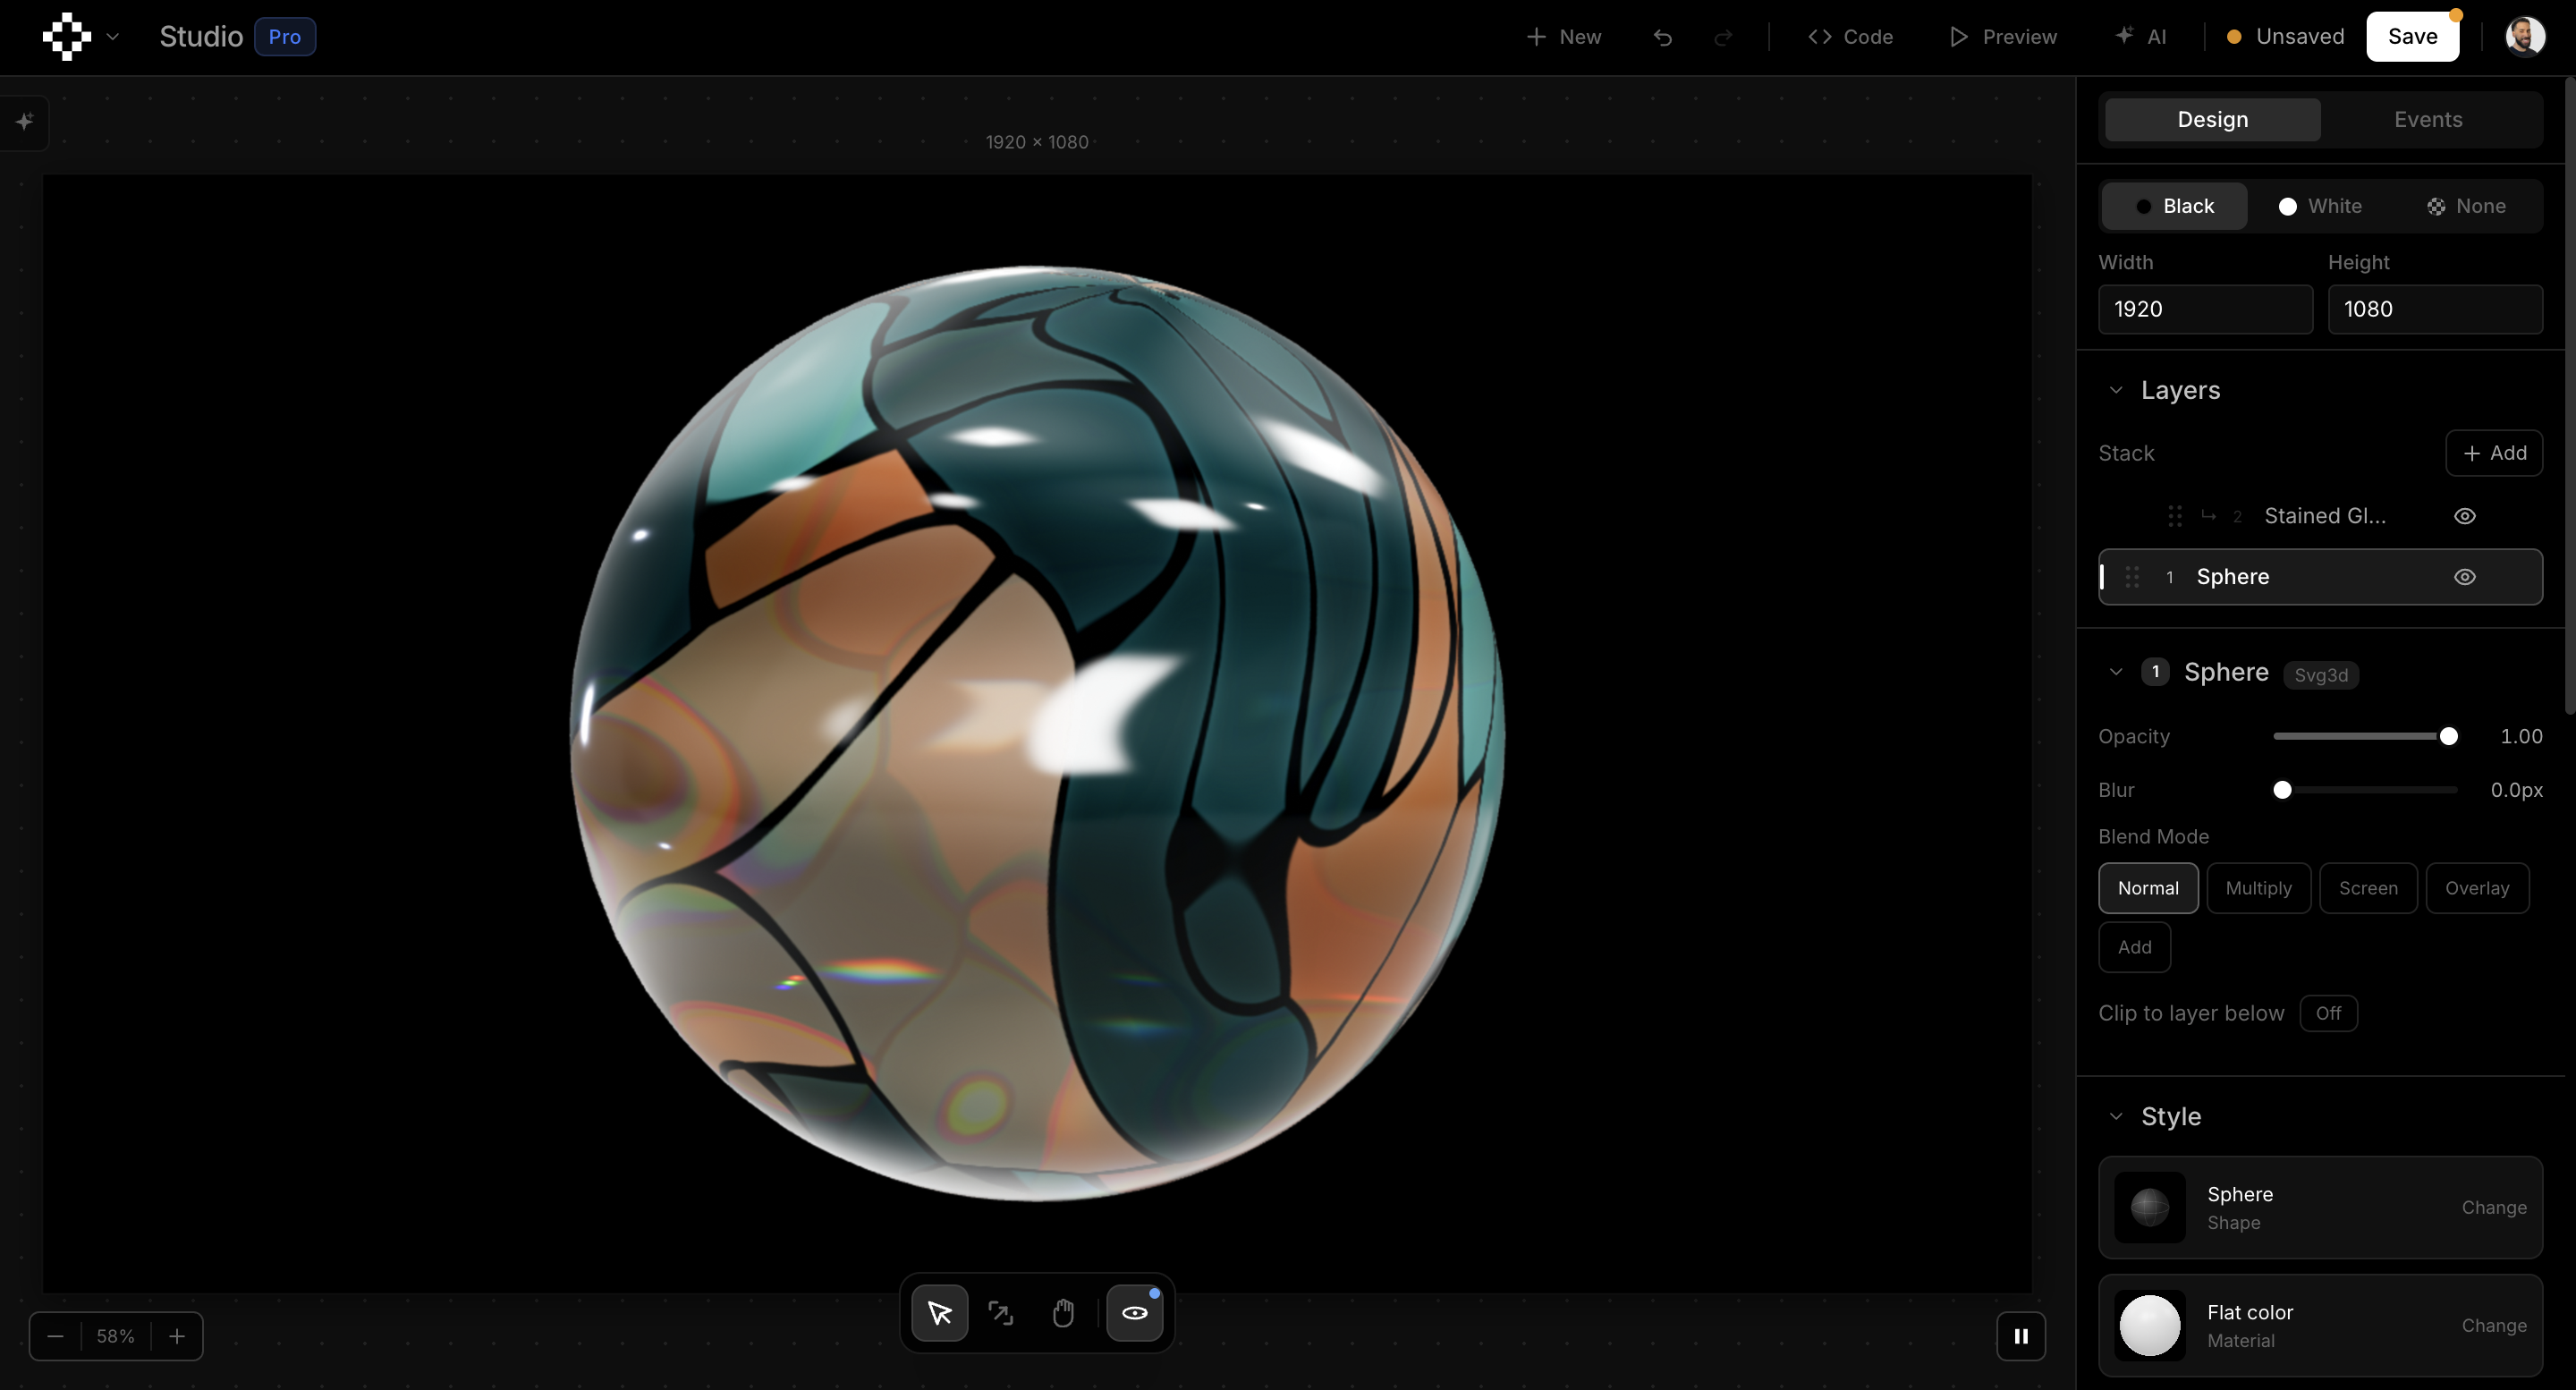Click Save to save the project
This screenshot has height=1390, width=2576.
[x=2413, y=36]
